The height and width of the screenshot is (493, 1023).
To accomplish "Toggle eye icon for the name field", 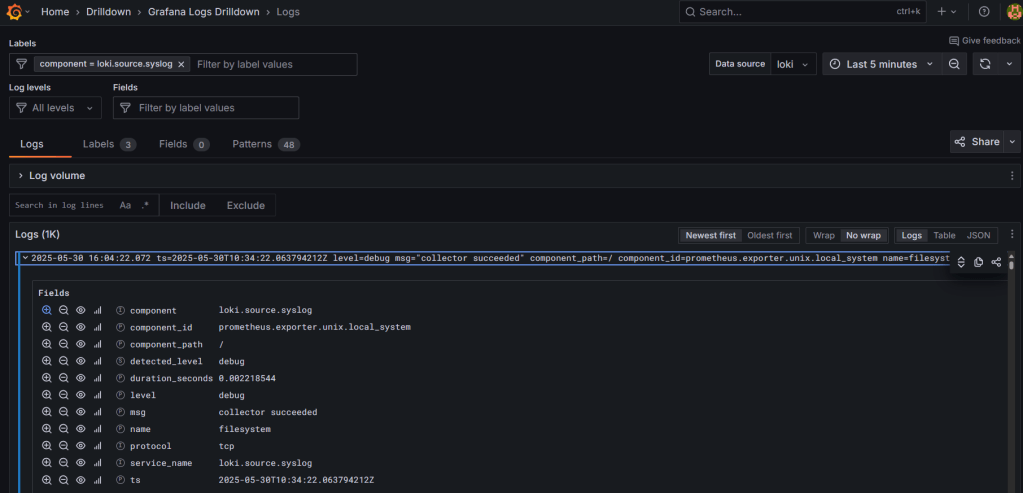I will (x=80, y=429).
